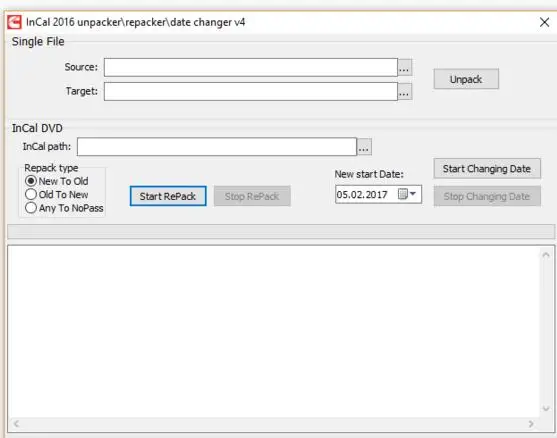Click the progress bar above the log
The image size is (557, 438).
point(281,232)
